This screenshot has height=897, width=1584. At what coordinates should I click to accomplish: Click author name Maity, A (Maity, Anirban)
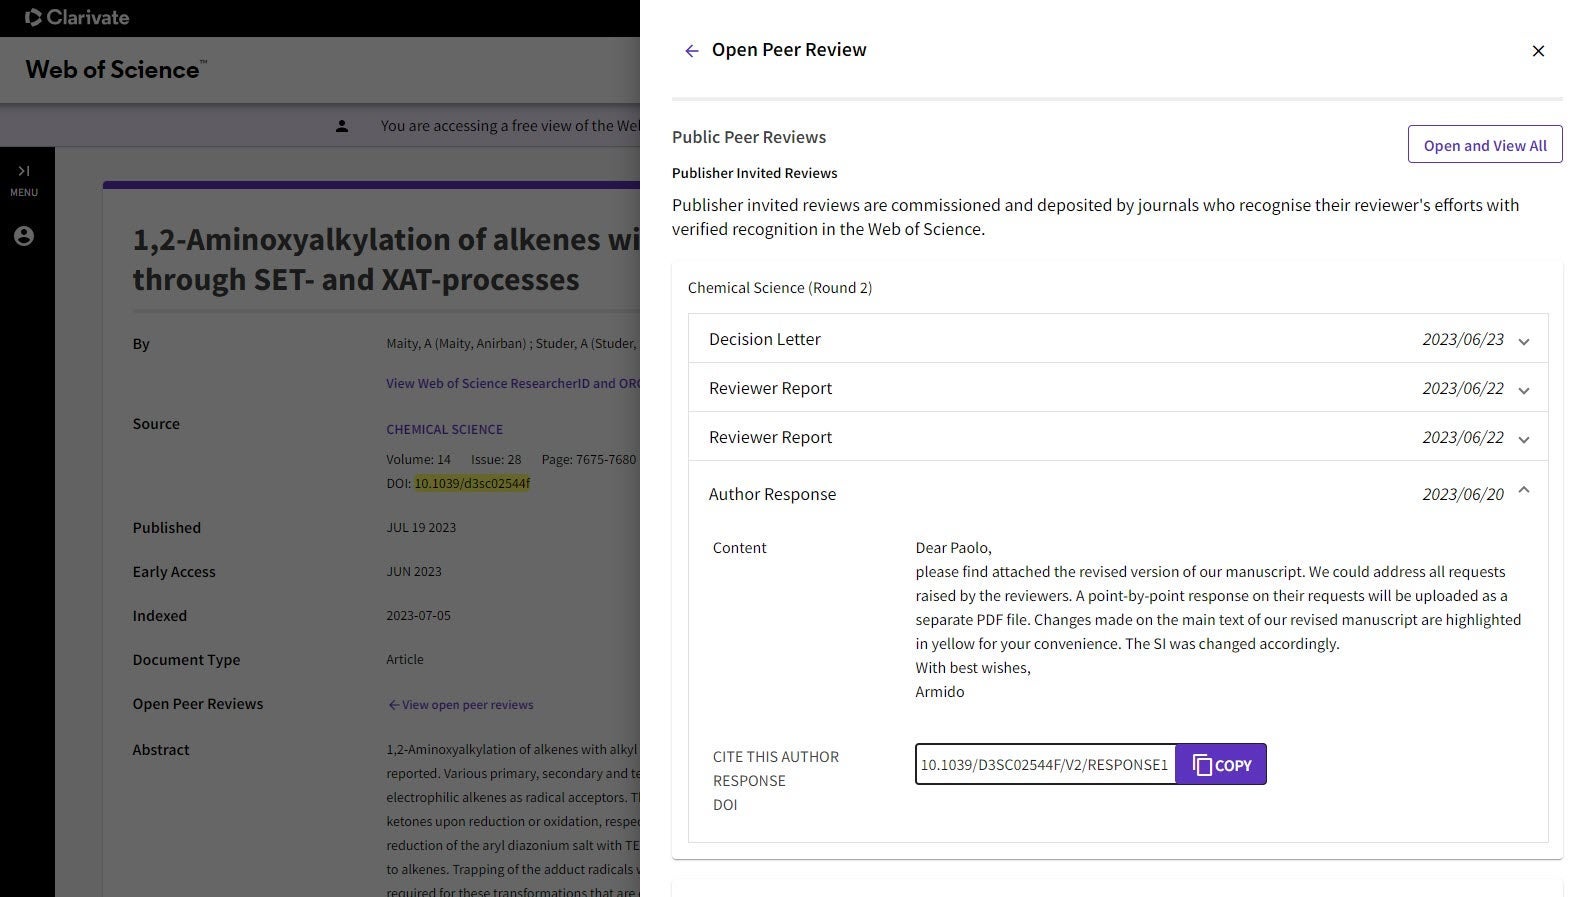(x=456, y=343)
